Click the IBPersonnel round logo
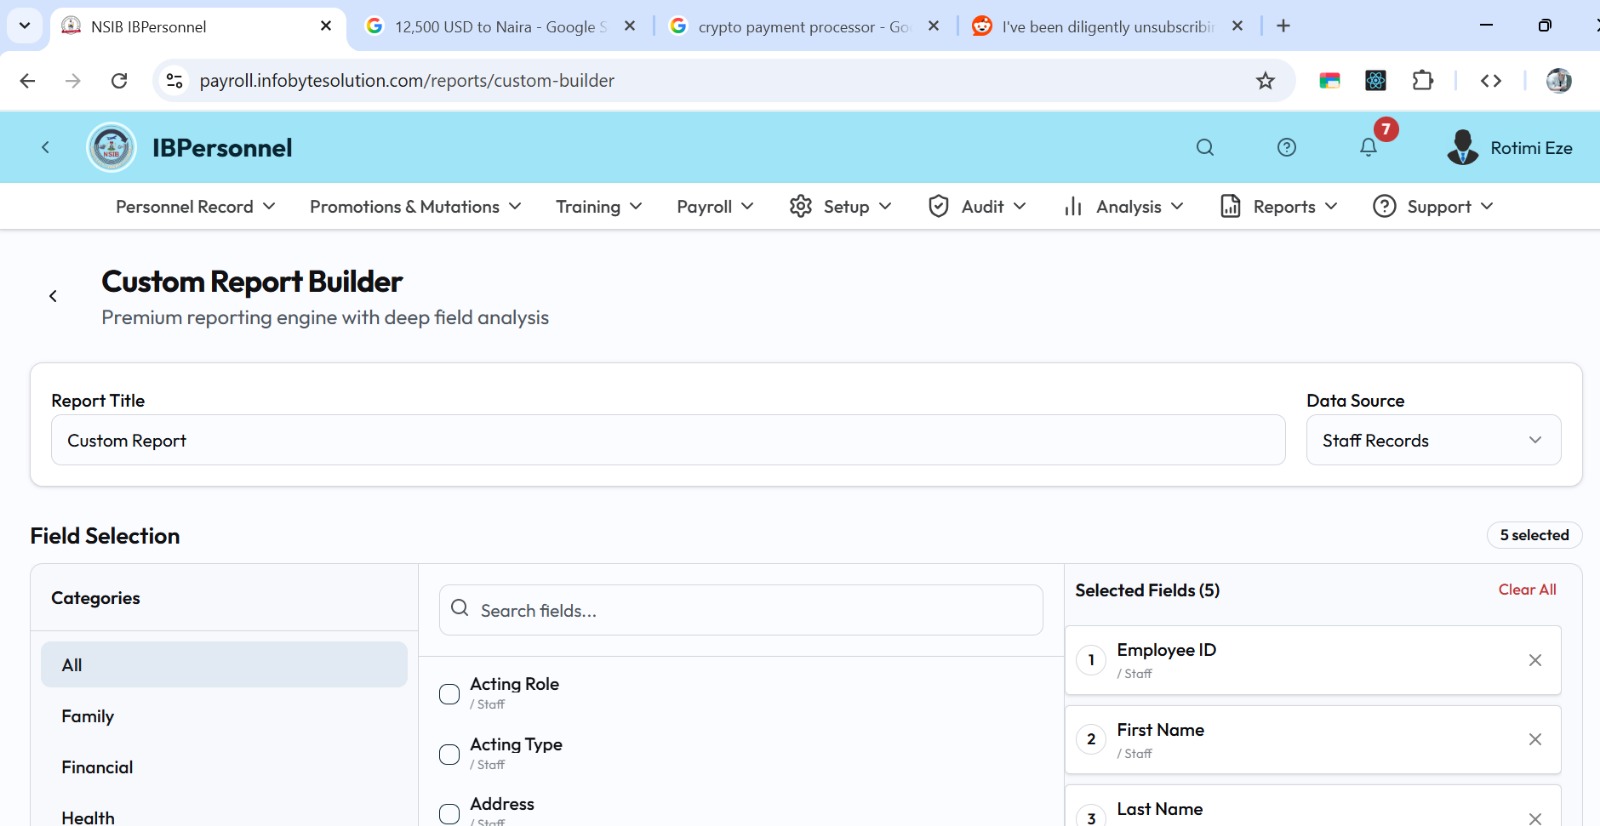 coord(111,148)
